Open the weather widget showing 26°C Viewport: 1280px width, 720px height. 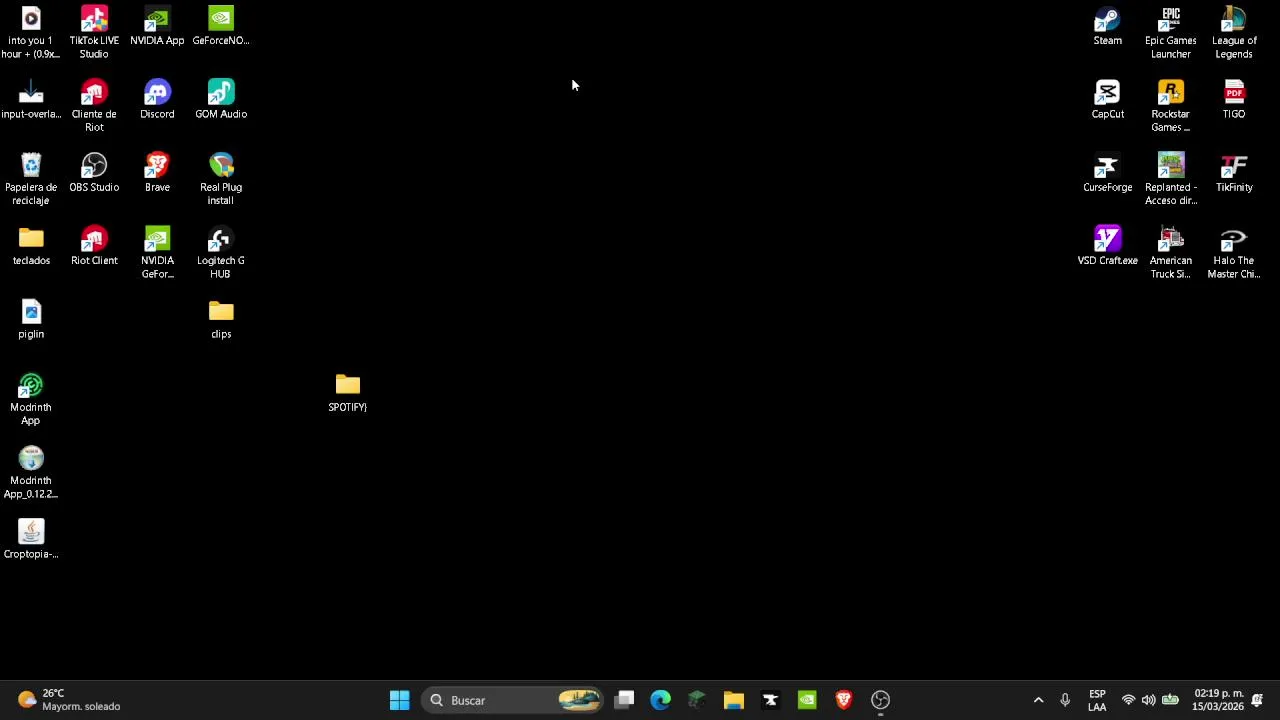pyautogui.click(x=68, y=700)
